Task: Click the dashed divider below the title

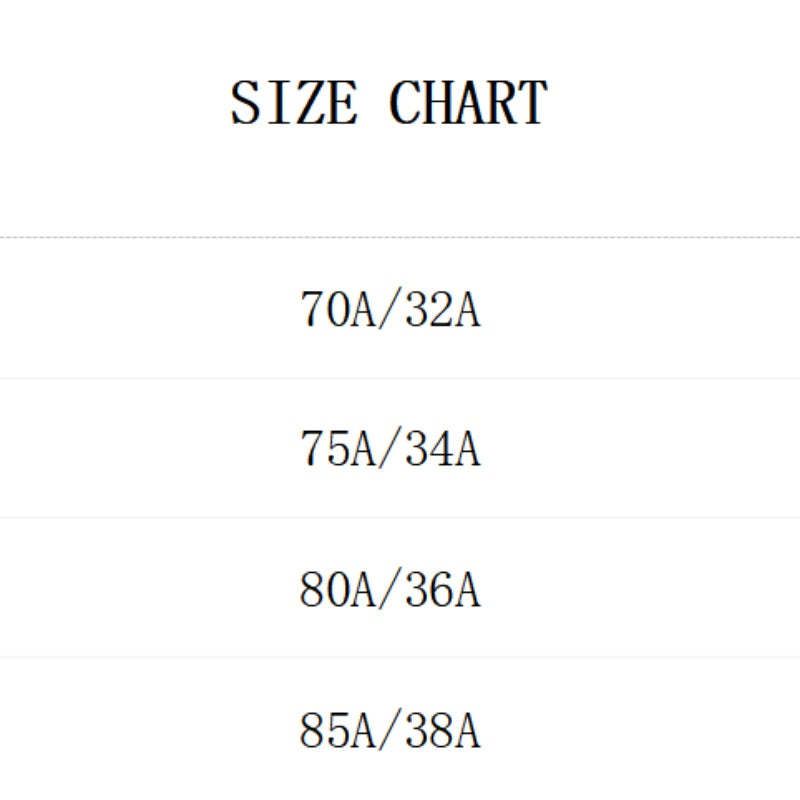Action: coord(400,238)
